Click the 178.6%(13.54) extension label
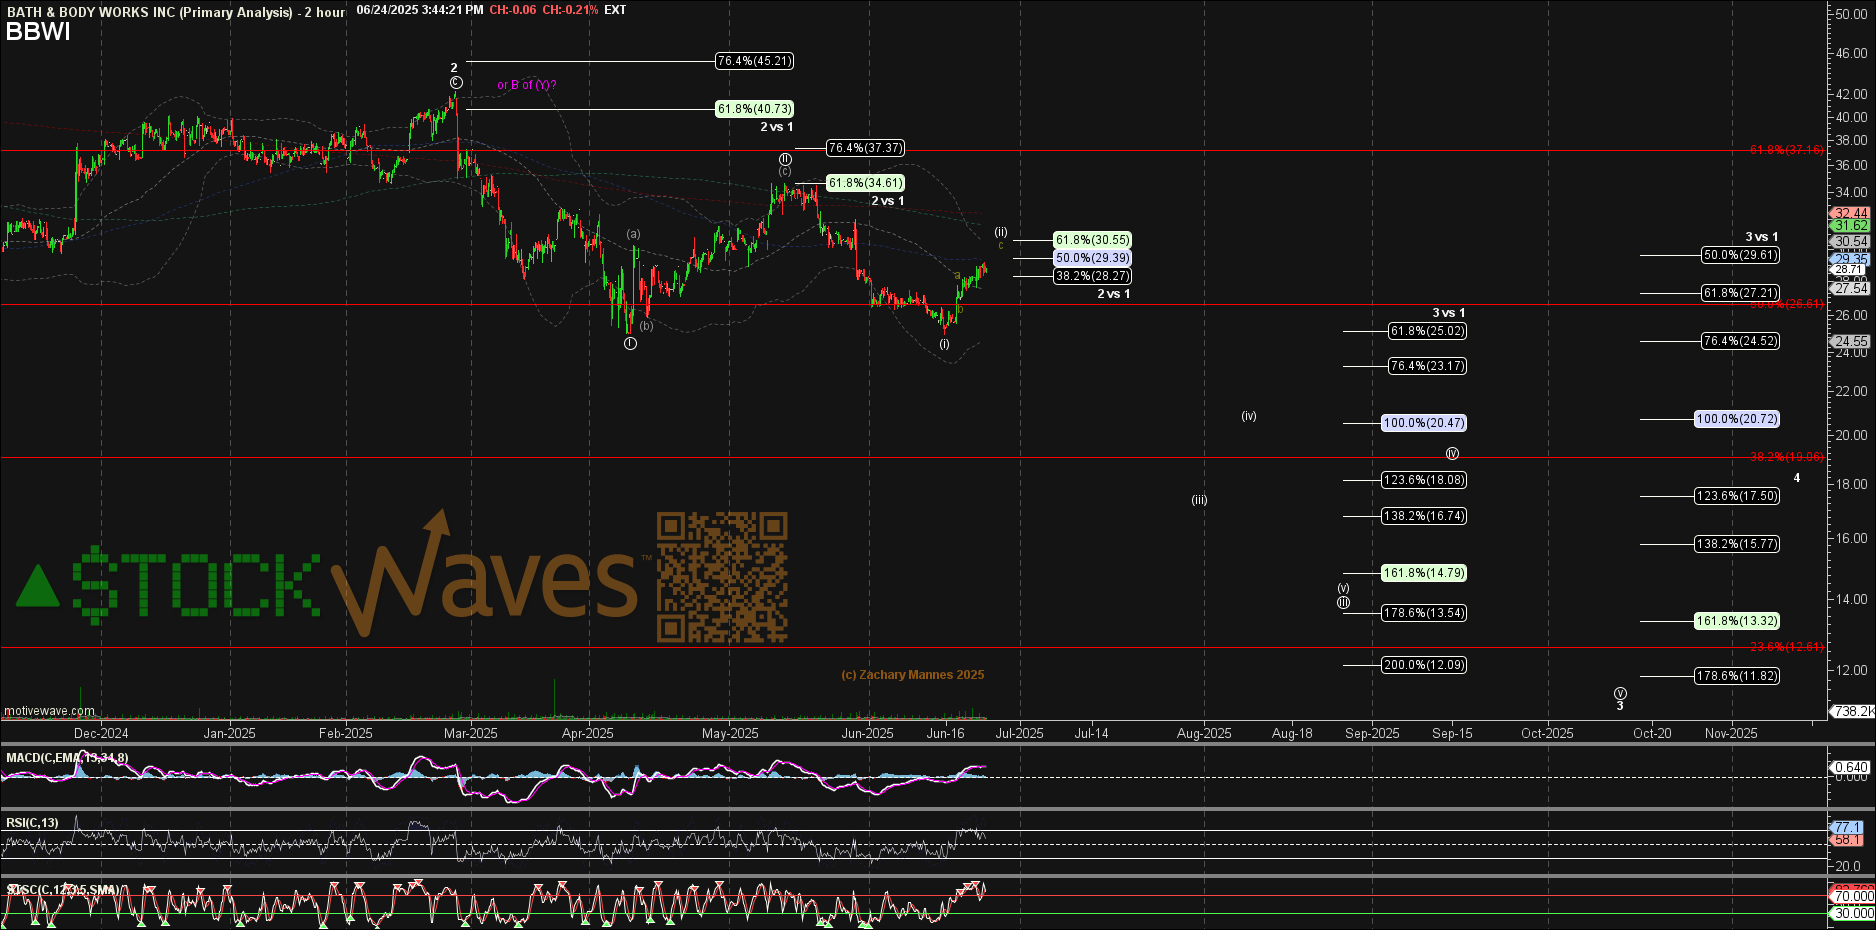This screenshot has height=930, width=1876. pos(1424,613)
